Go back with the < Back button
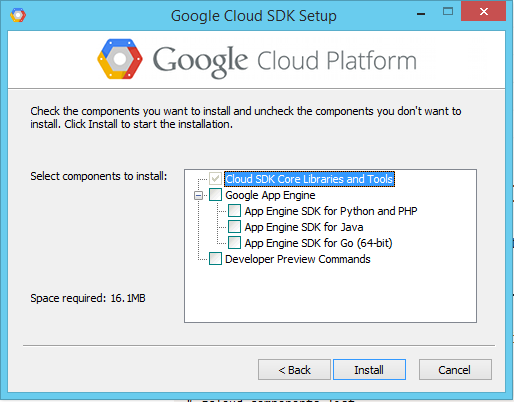514x402 pixels. (x=294, y=369)
